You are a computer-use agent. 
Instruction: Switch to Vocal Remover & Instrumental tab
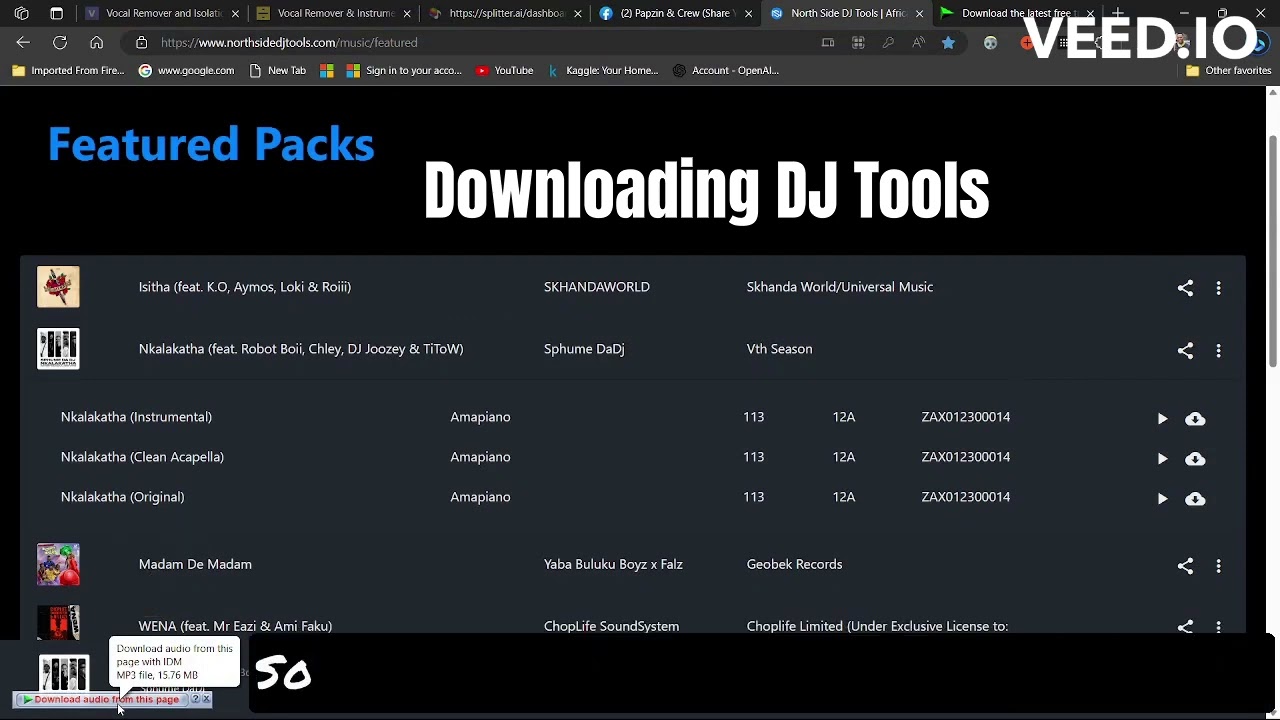click(335, 13)
